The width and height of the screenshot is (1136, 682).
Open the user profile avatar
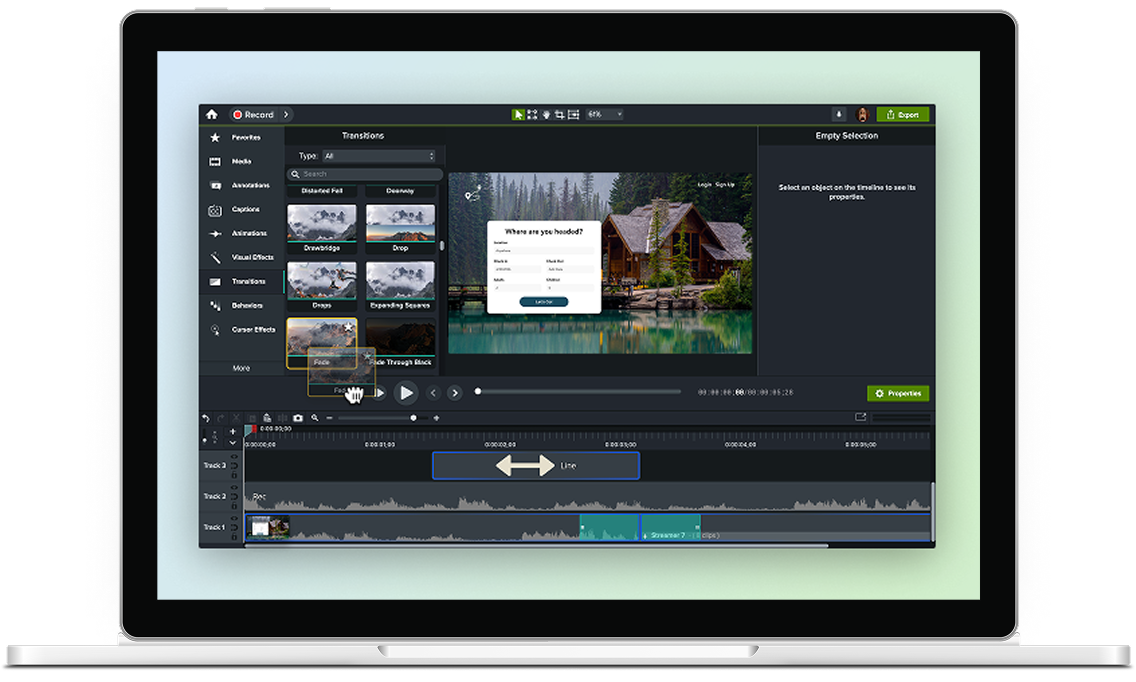tap(862, 115)
